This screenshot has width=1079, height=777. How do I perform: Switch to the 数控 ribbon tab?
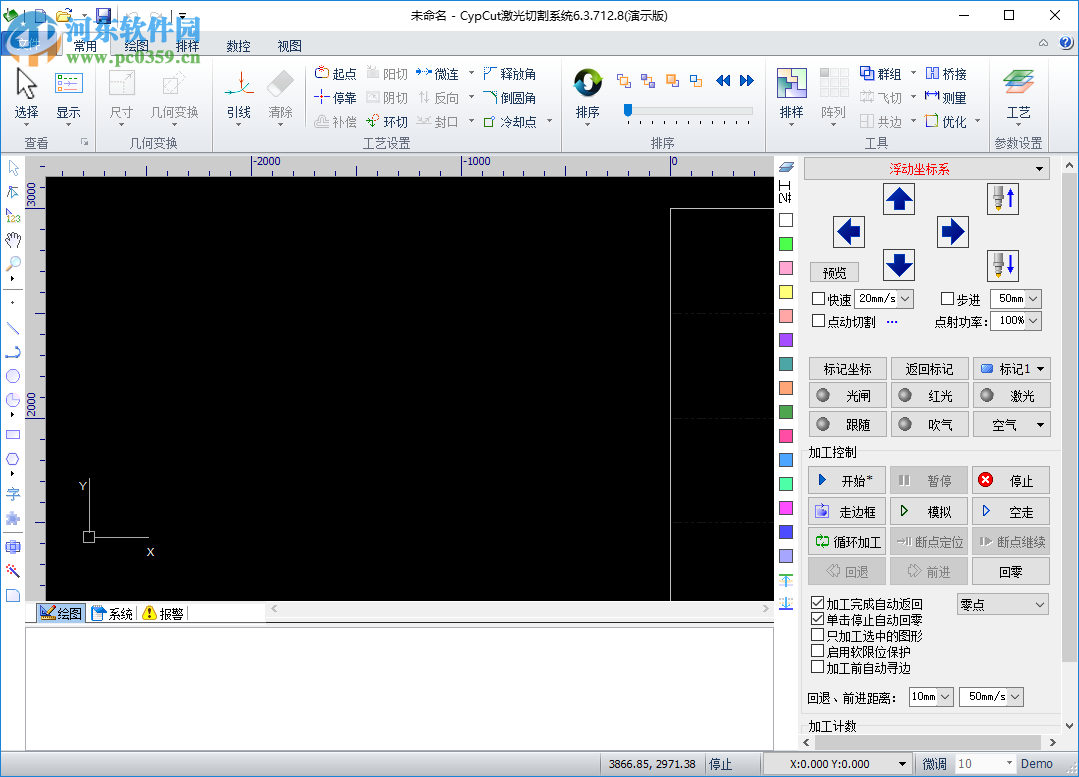(237, 45)
